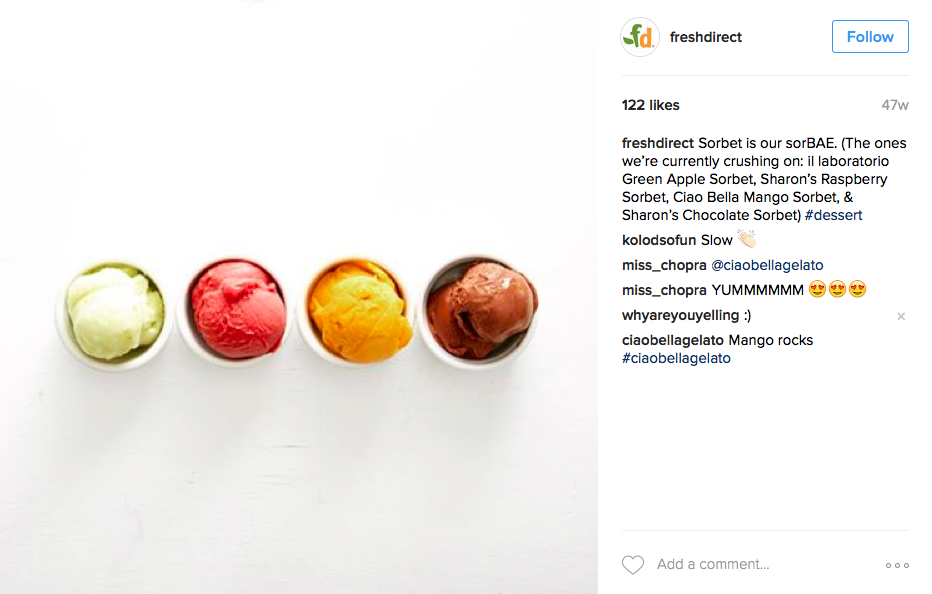This screenshot has width=932, height=594.
Task: Click the red raspberry sorbet bowl
Action: coord(236,312)
